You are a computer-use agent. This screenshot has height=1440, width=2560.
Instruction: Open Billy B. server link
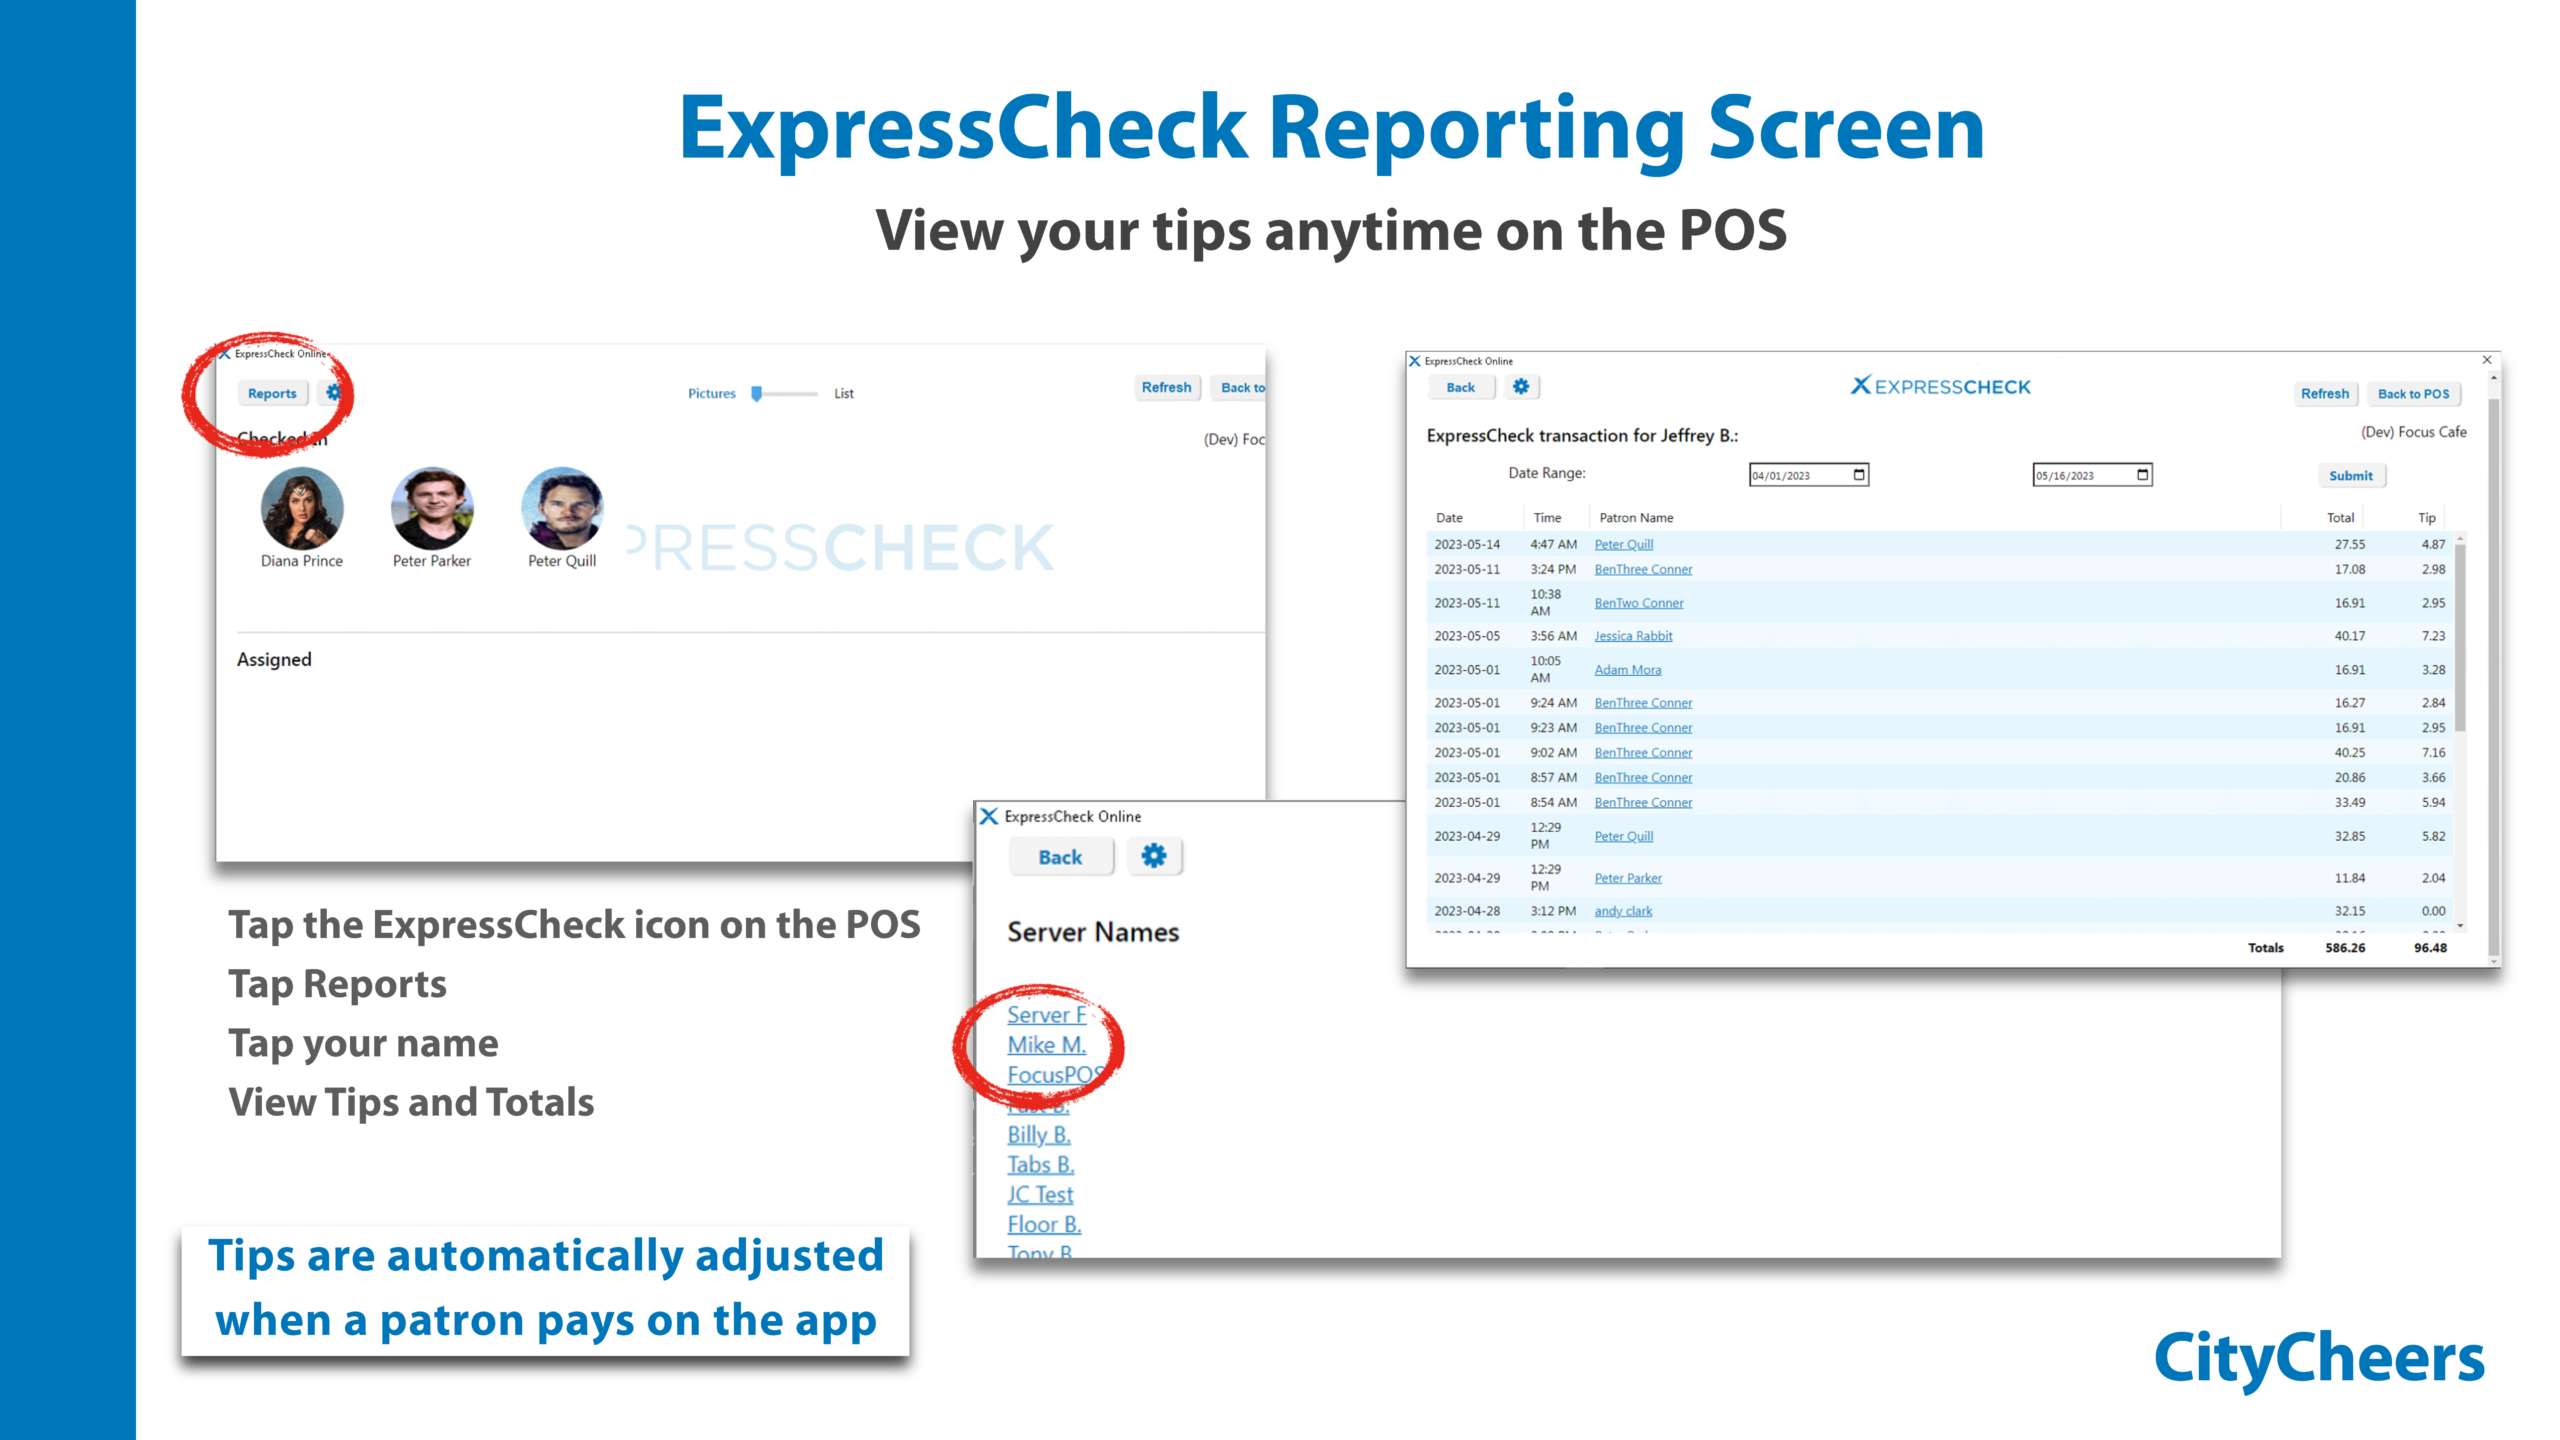coord(1039,1135)
